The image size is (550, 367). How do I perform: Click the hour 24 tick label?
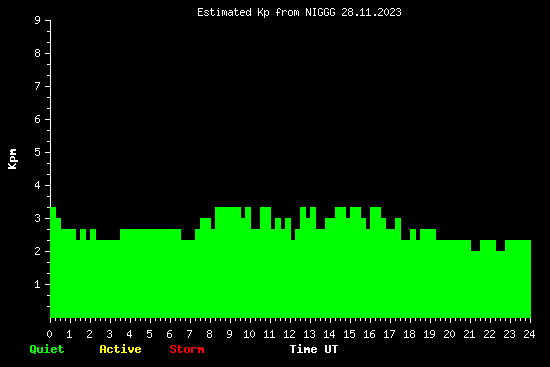529,334
